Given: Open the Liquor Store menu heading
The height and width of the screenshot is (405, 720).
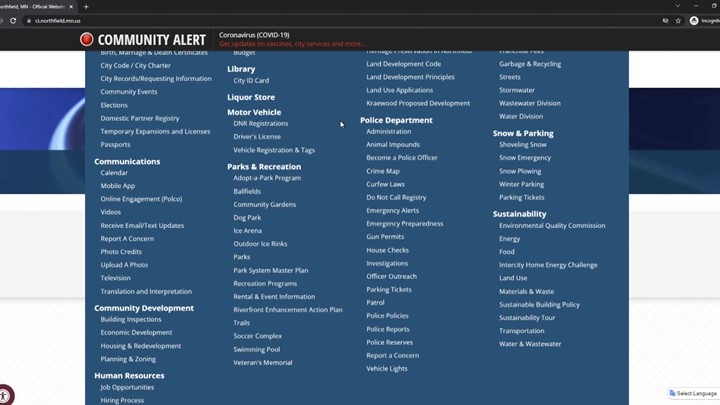Looking at the screenshot, I should click(251, 97).
